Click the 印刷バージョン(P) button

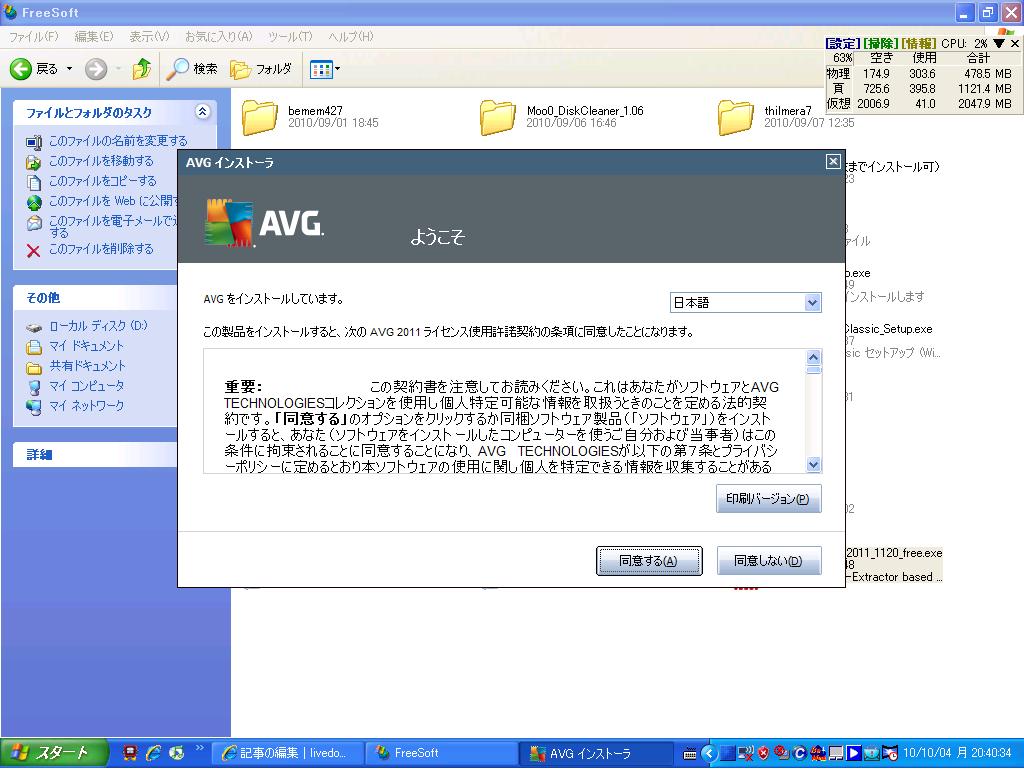[x=769, y=499]
